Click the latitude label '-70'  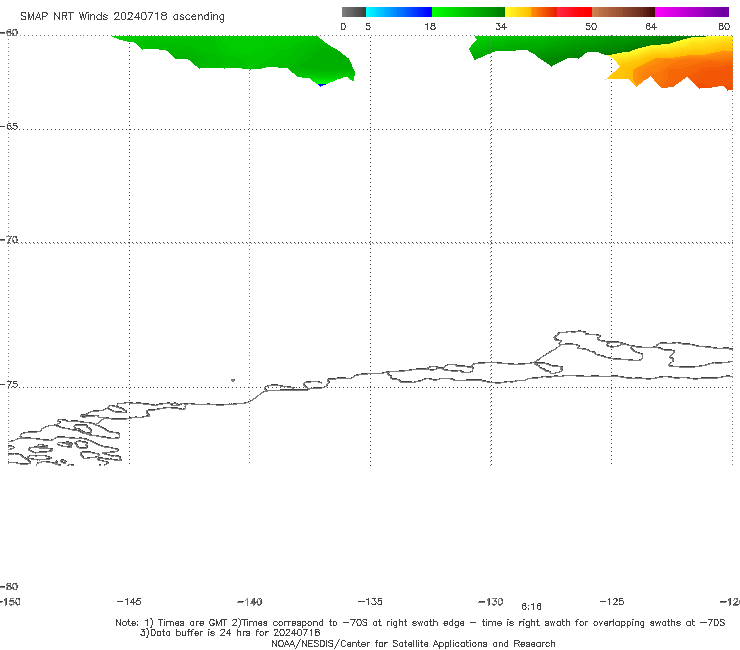coord(9,240)
